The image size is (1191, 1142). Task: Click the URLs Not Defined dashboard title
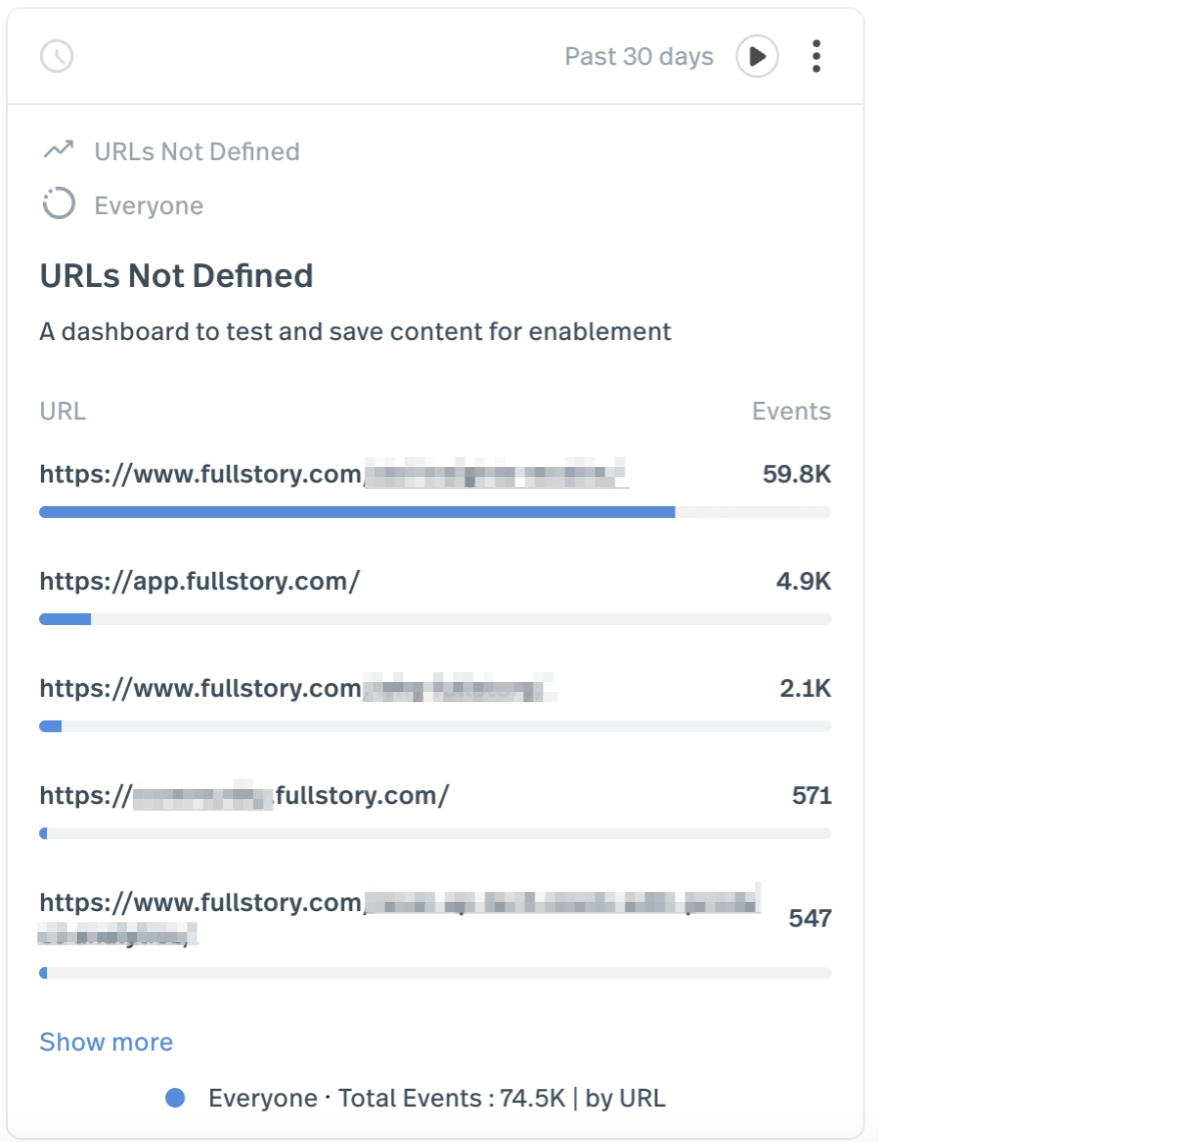(176, 275)
